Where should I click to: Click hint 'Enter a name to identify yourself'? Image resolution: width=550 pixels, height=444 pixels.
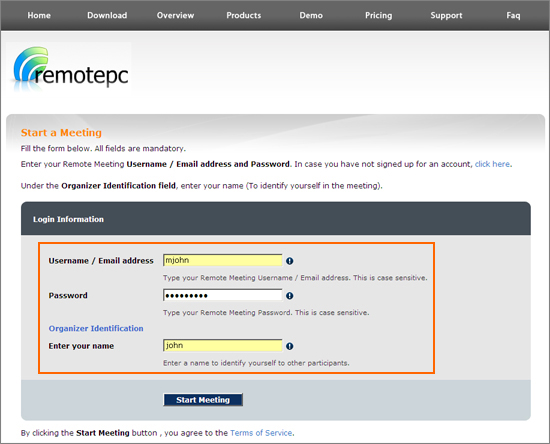256,363
